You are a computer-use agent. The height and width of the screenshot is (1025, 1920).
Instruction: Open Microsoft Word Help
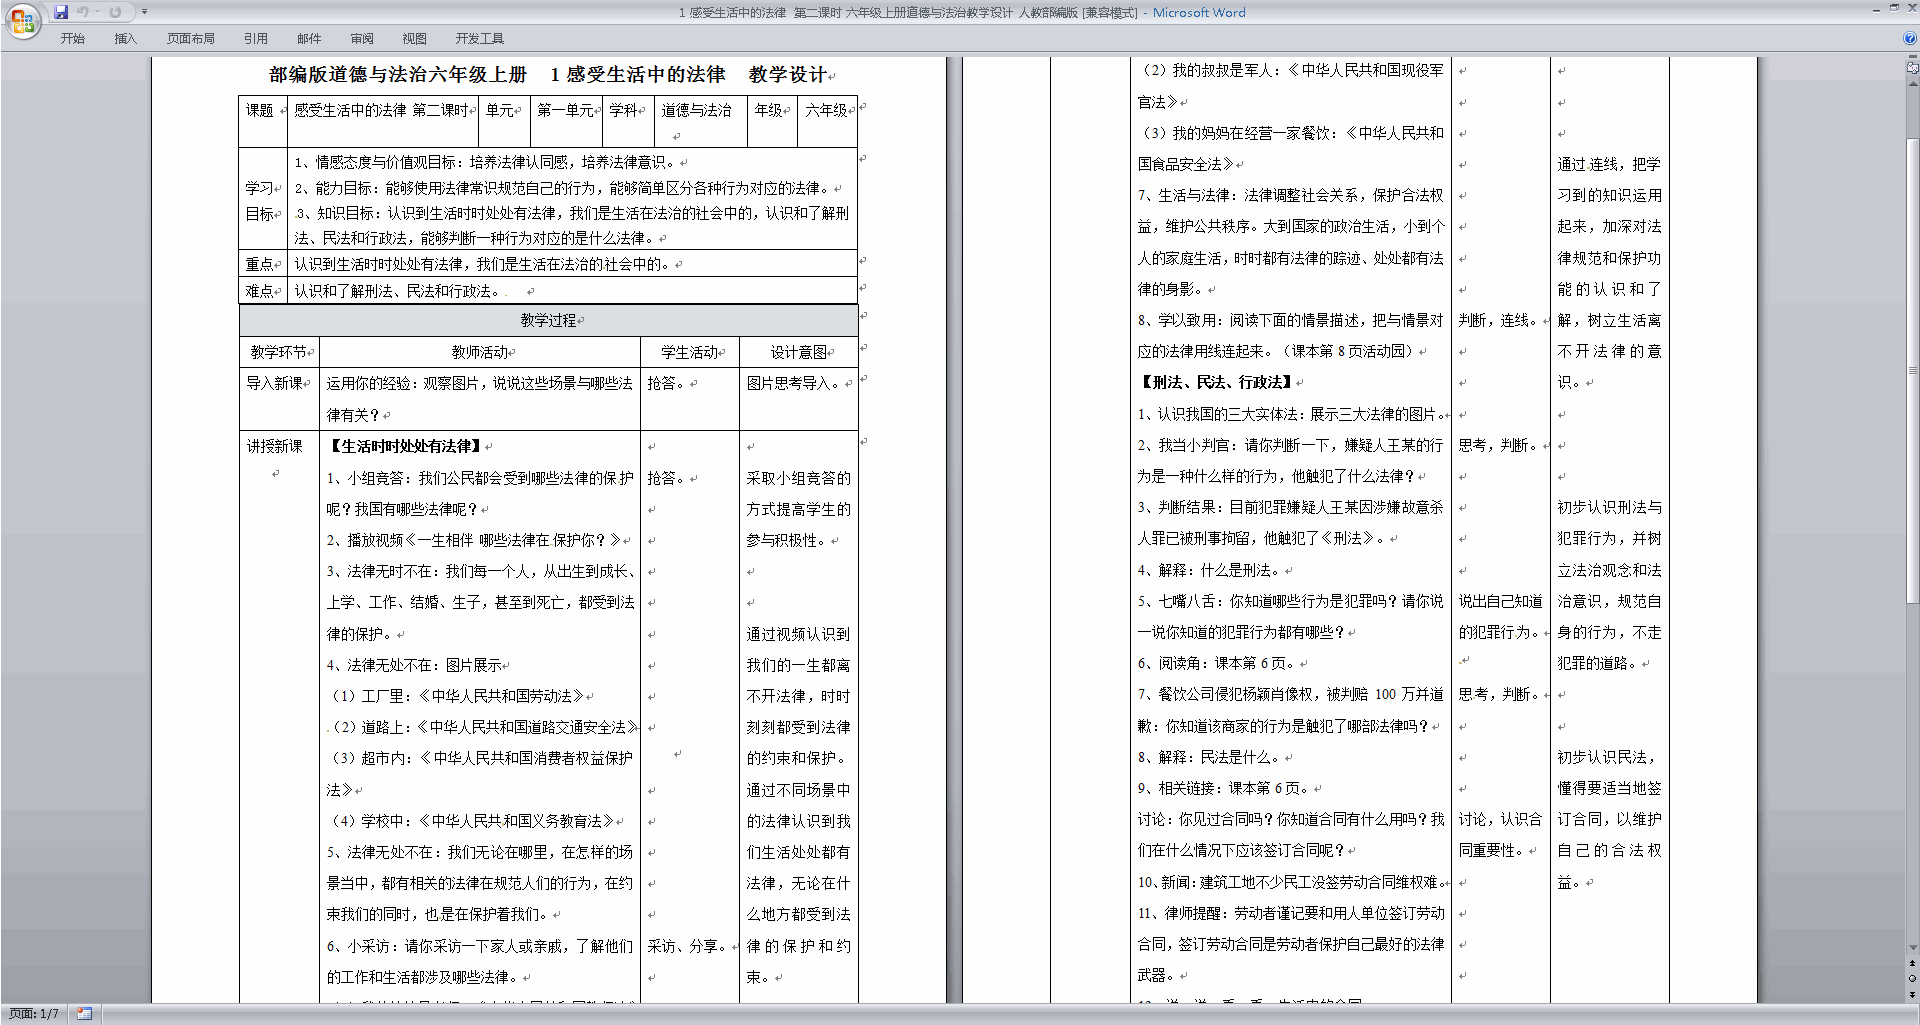(x=1909, y=38)
